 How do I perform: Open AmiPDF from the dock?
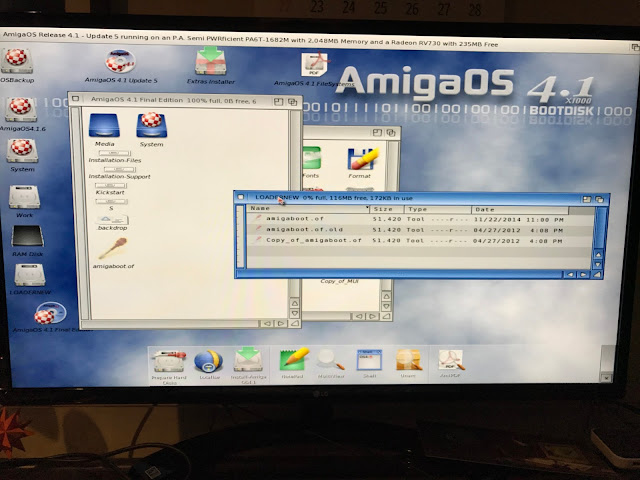point(451,360)
